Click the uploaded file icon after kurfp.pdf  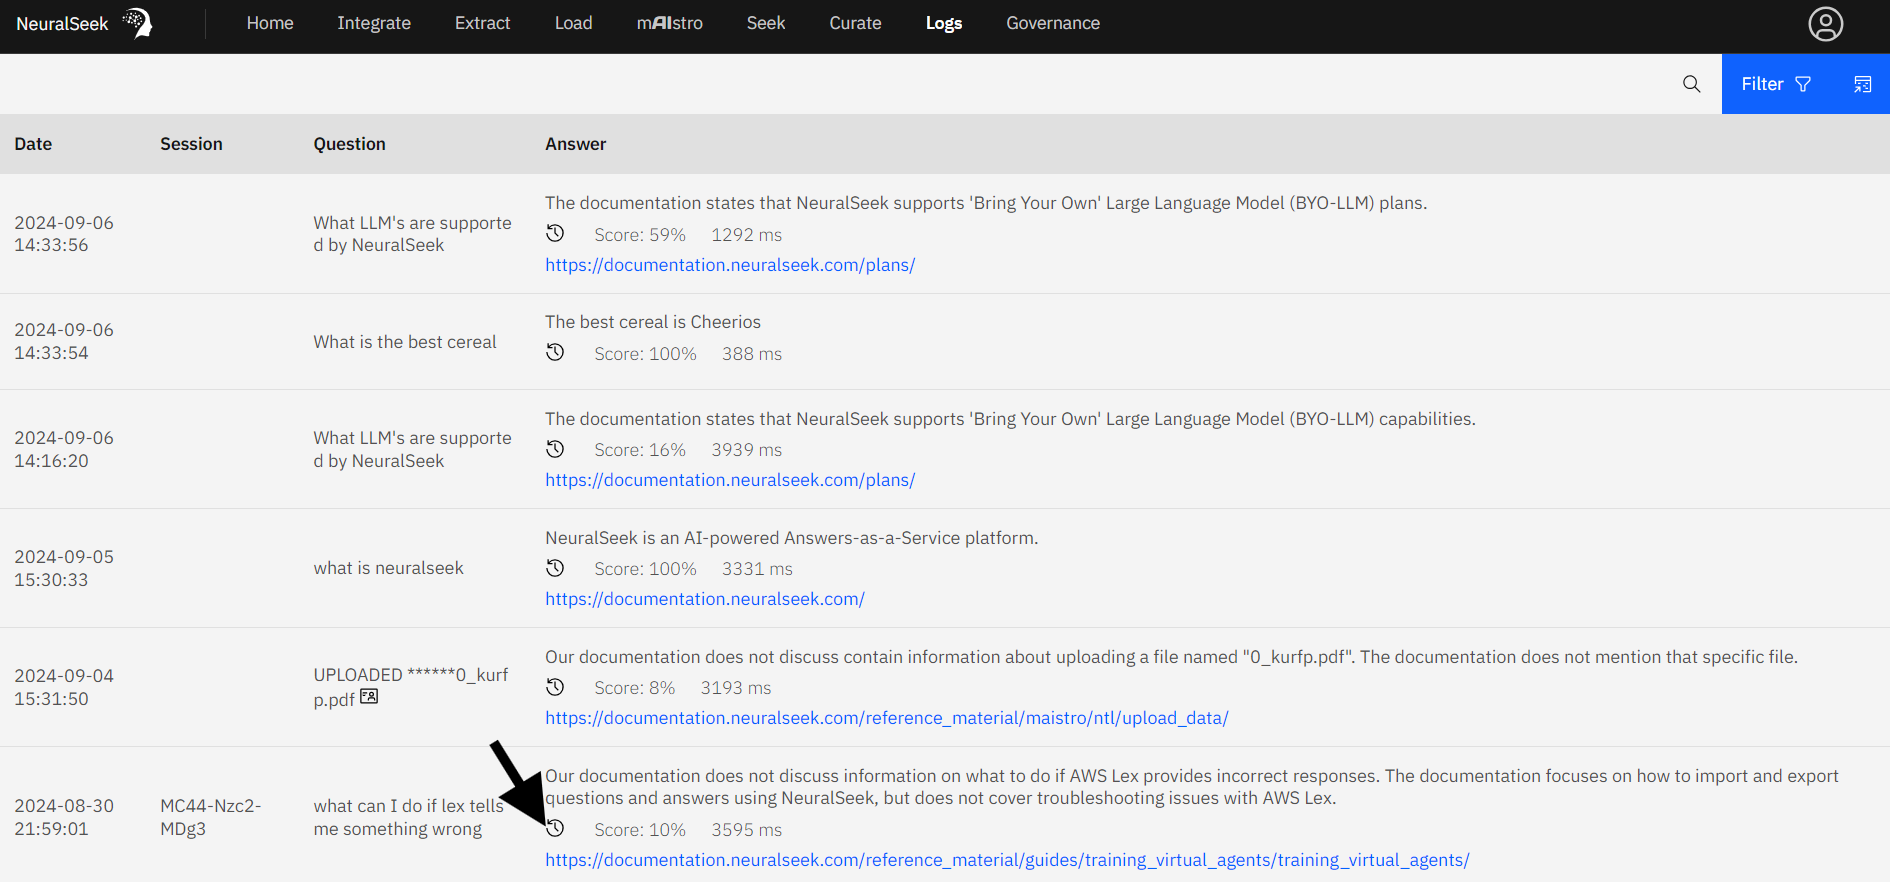coord(369,696)
